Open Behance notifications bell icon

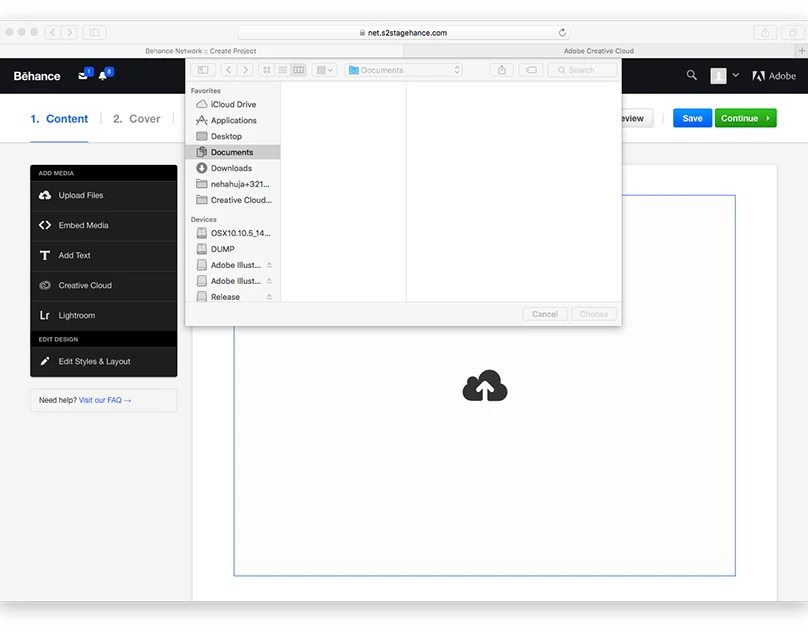click(103, 76)
